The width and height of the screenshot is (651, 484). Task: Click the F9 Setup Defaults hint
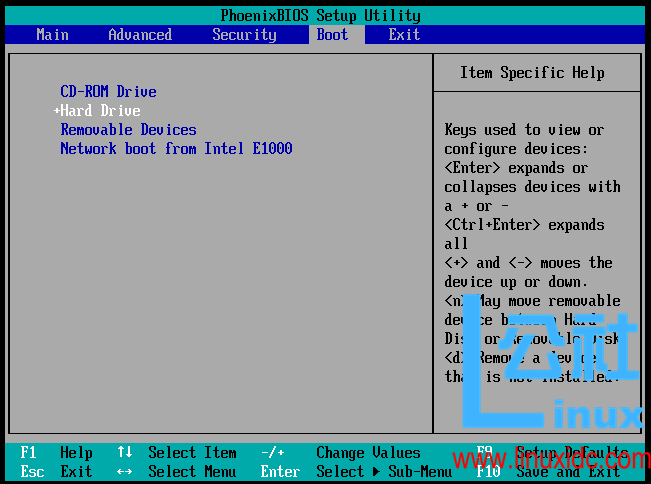pos(552,452)
